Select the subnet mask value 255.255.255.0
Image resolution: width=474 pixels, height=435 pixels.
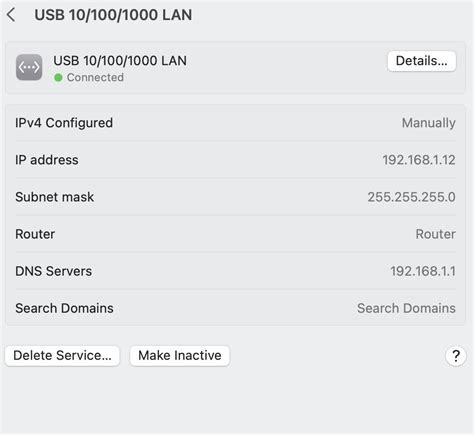click(411, 197)
